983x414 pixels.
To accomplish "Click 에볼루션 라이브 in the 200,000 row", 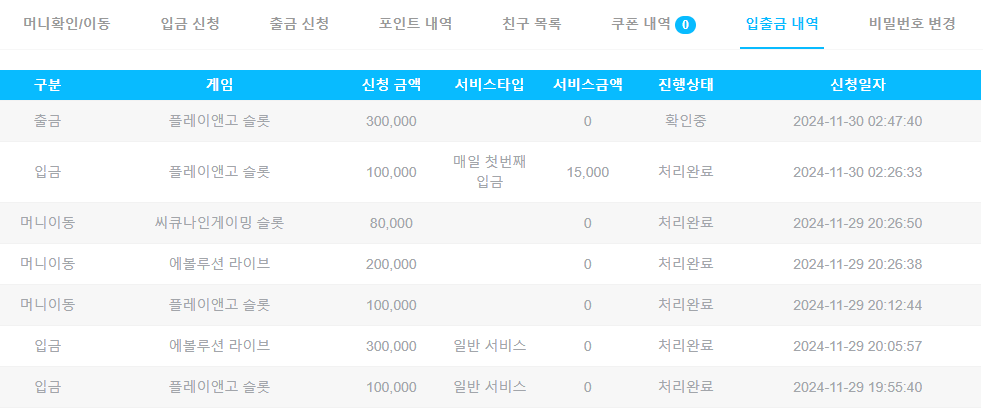I will [x=219, y=264].
